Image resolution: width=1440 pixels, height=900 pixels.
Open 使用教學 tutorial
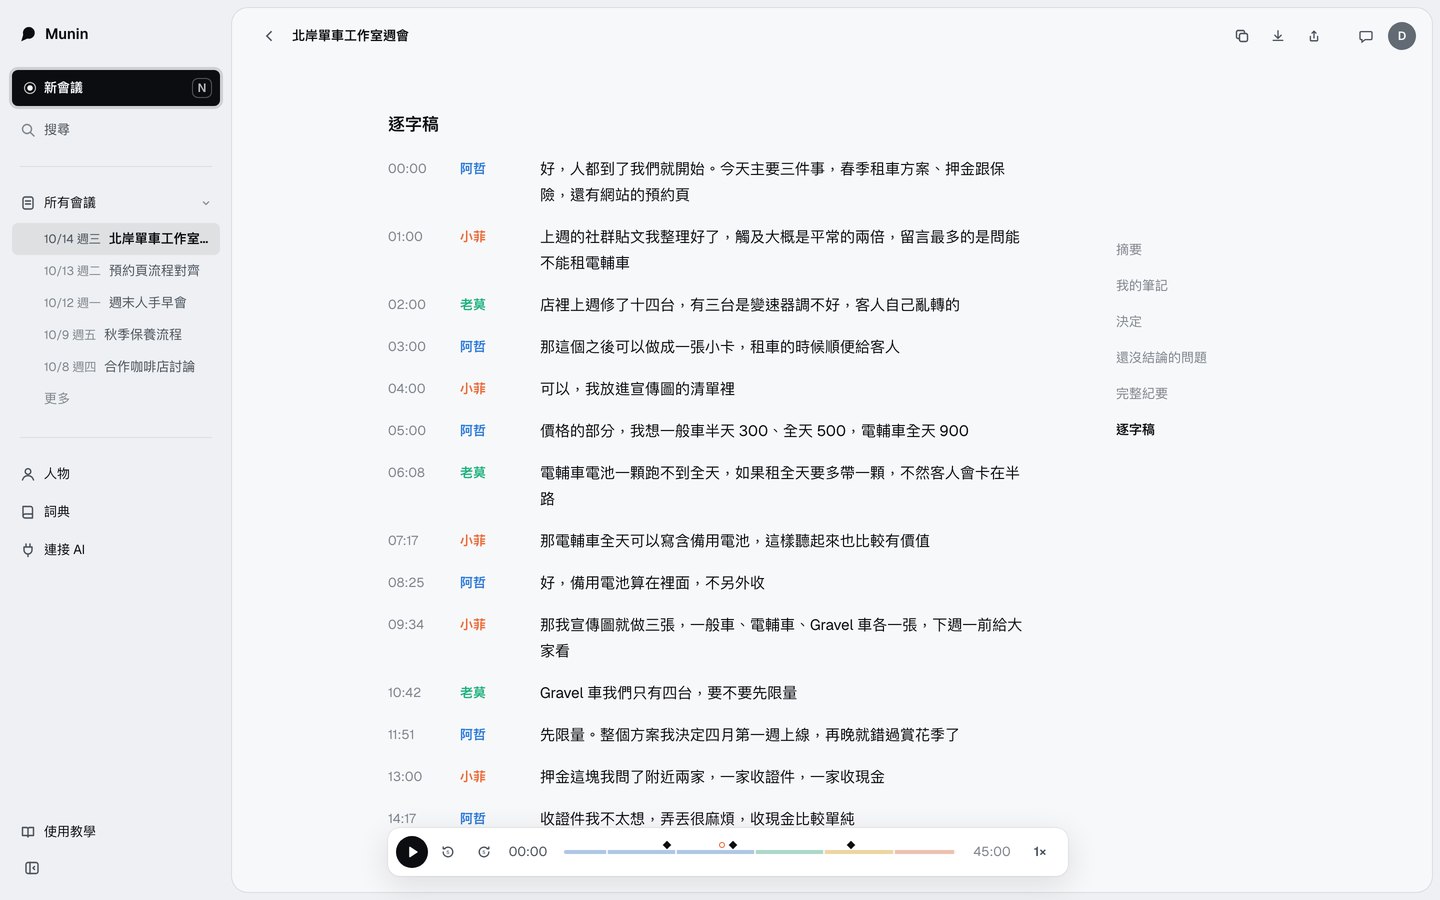point(116,832)
